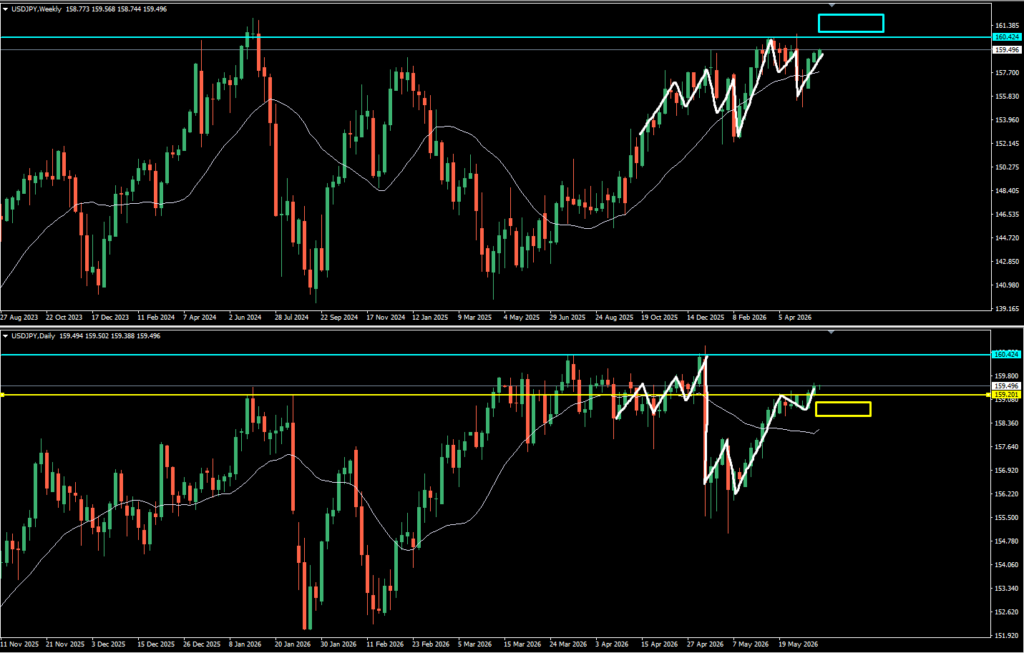Select the cyan 160.424 price tag on Daily chart
Viewport: 1024px width, 653px height.
pyautogui.click(x=1007, y=354)
